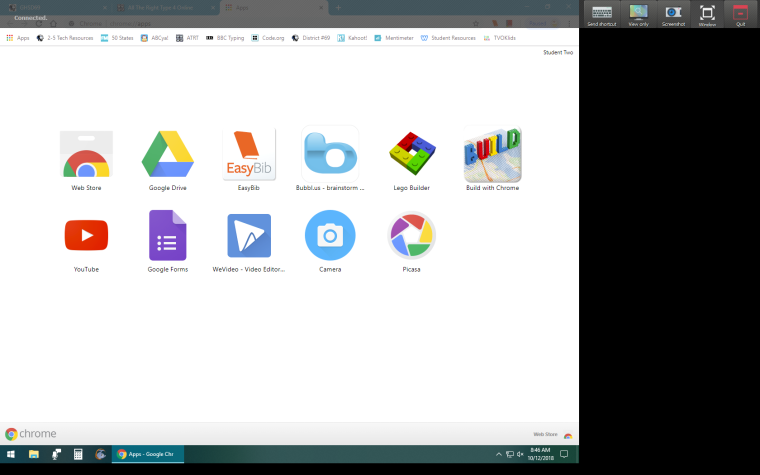The height and width of the screenshot is (475, 760).
Task: Open the Apps bookmark shortcut
Action: point(18,38)
